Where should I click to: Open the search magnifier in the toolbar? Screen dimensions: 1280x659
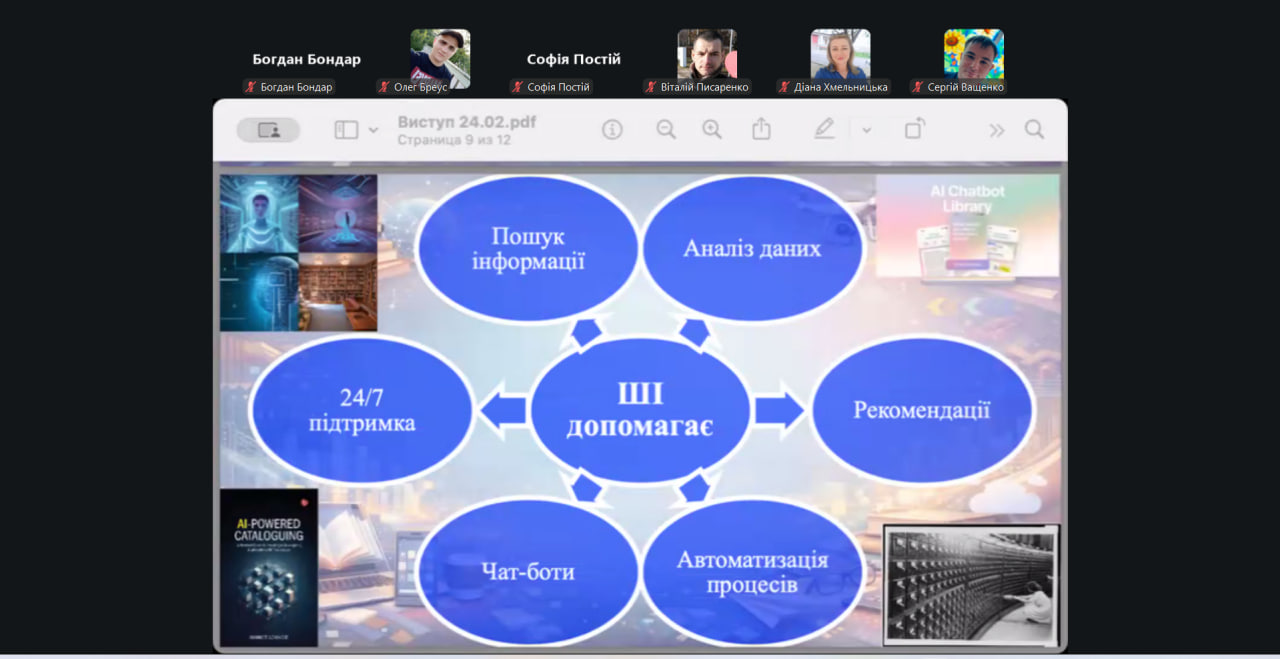tap(1034, 130)
